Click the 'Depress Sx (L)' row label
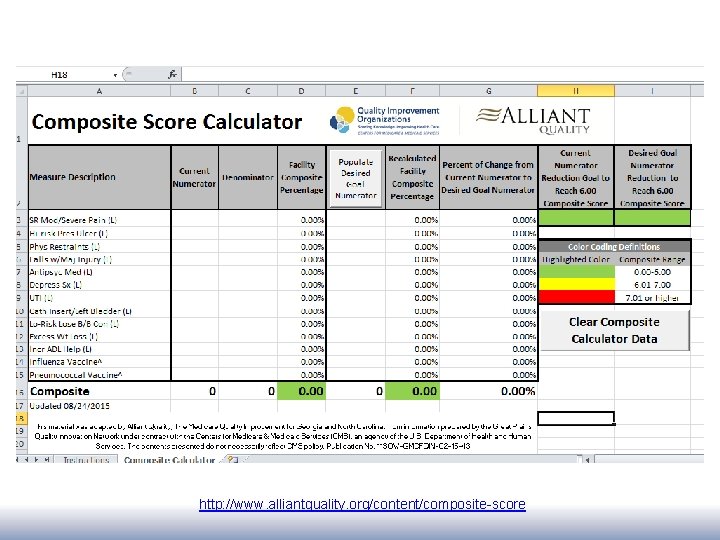 (x=56, y=285)
